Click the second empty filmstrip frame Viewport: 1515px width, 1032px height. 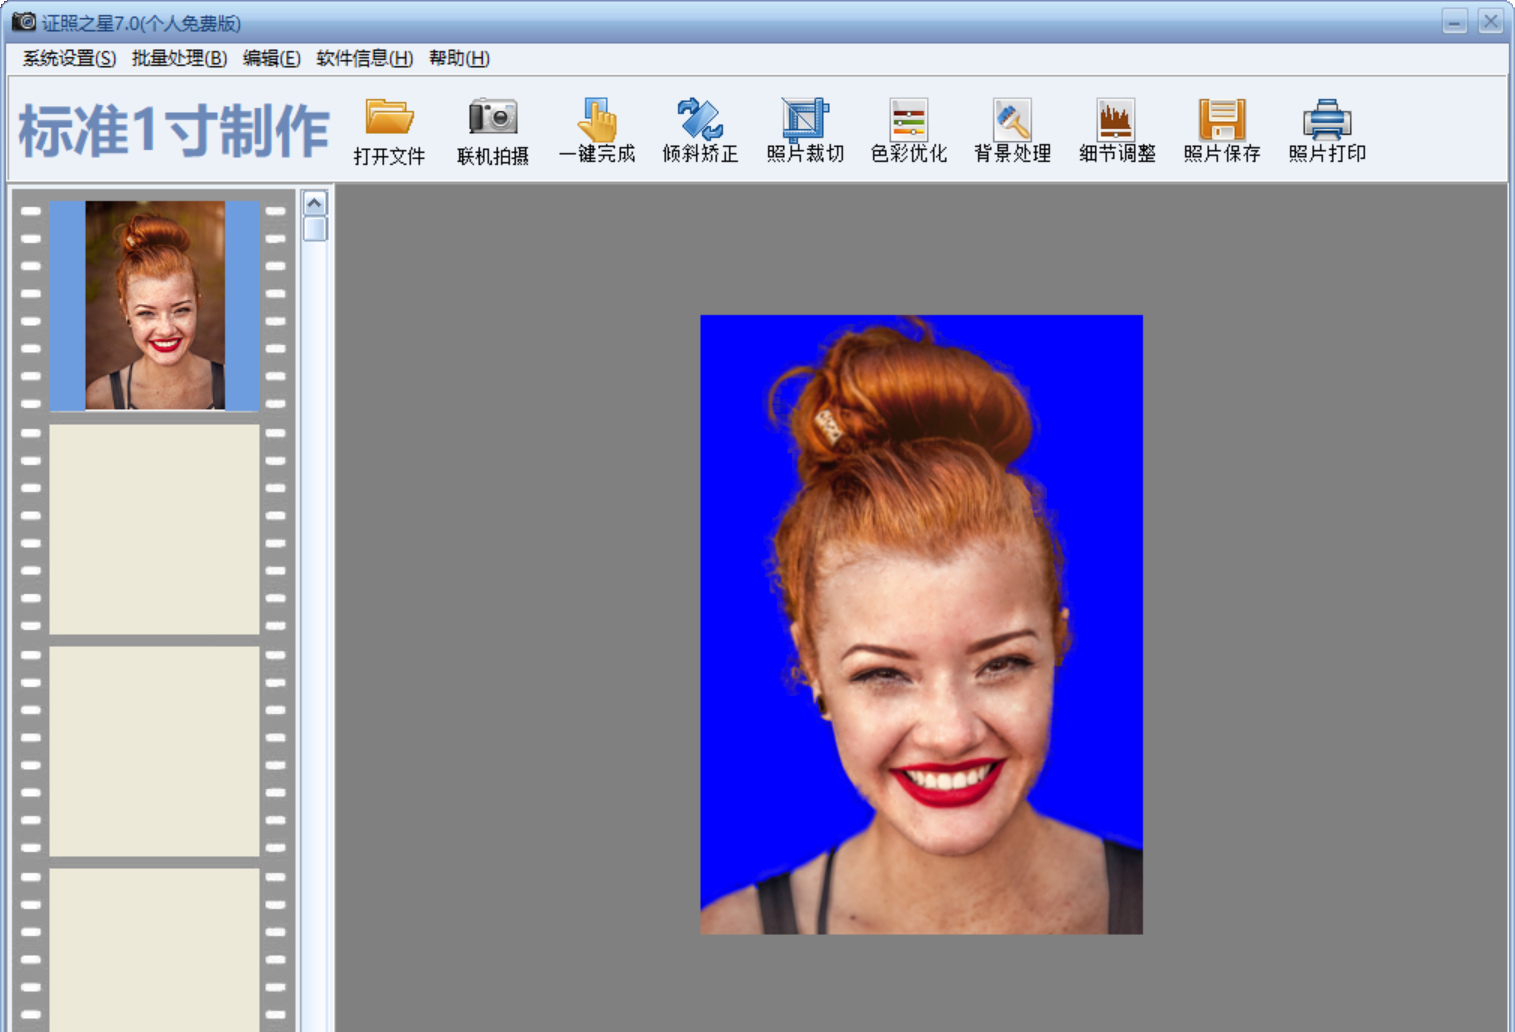click(x=155, y=750)
